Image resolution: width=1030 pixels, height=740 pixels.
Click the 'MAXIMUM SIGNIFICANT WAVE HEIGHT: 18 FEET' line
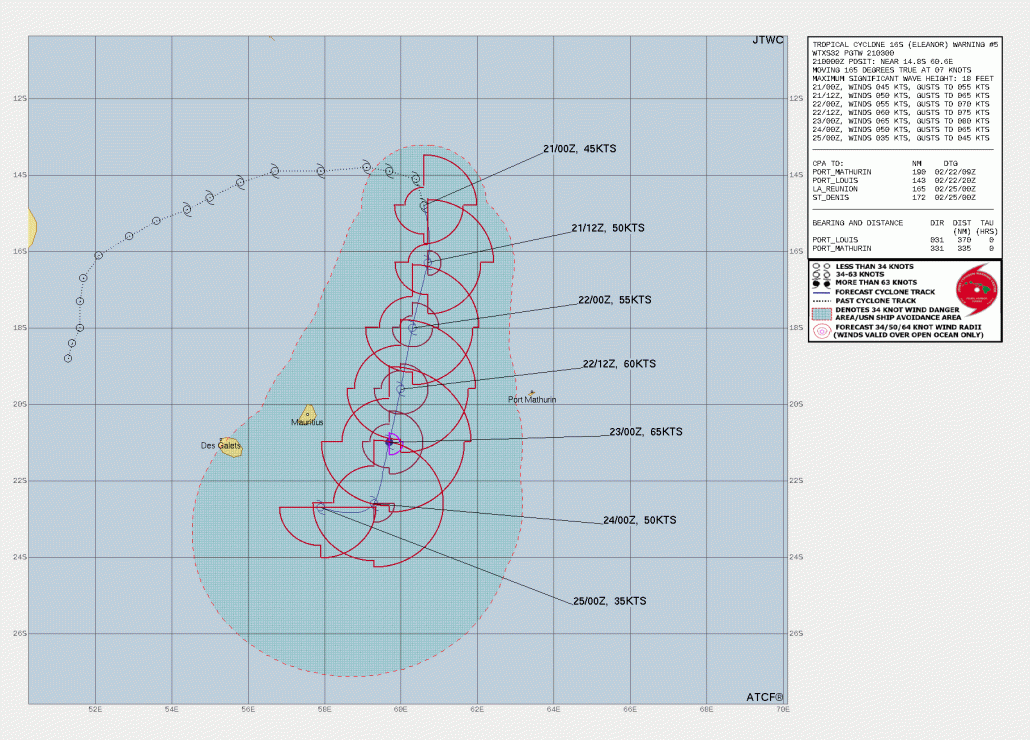903,79
